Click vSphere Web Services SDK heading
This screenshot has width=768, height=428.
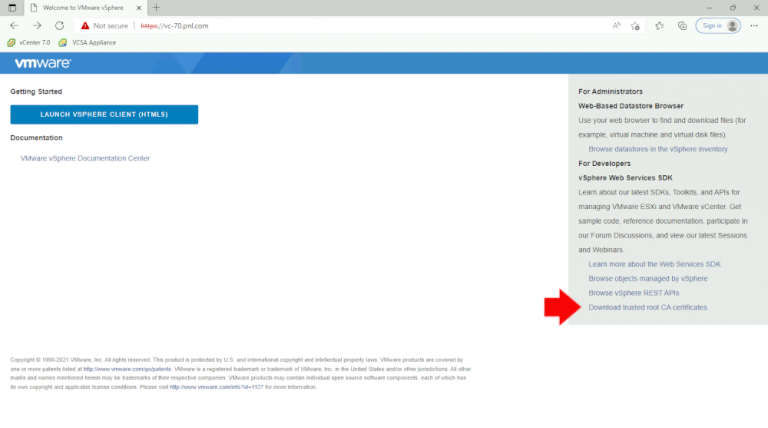(x=625, y=178)
